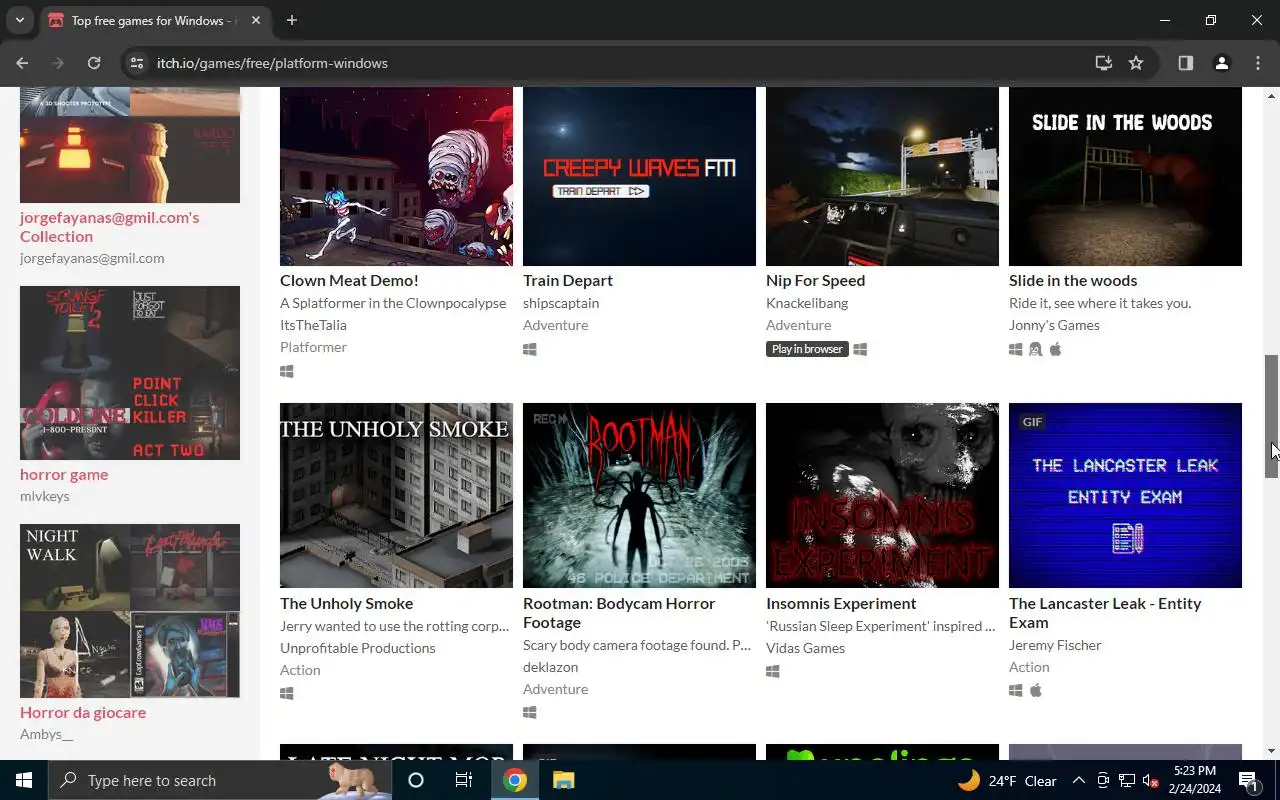Open Vidas Games author link

pyautogui.click(x=805, y=648)
